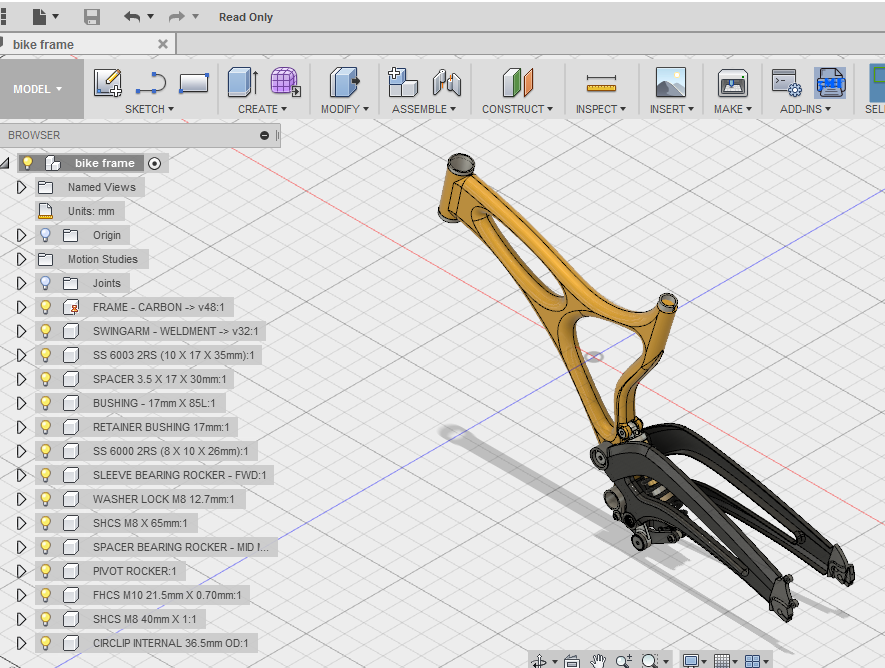Click the Offset Plane construct icon
The height and width of the screenshot is (668, 885).
point(518,82)
